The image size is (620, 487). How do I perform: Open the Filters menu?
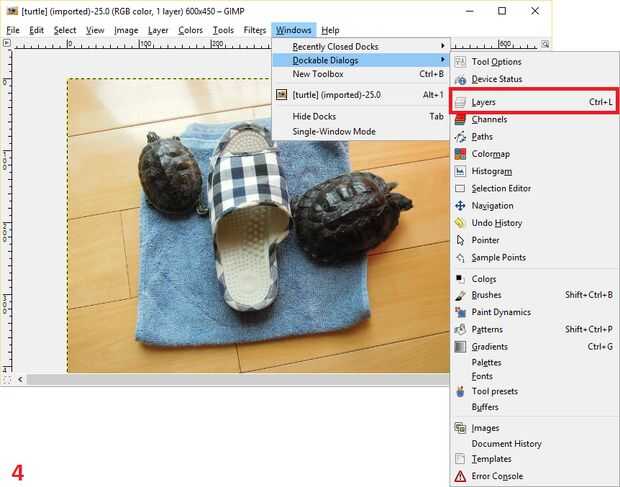(x=255, y=30)
